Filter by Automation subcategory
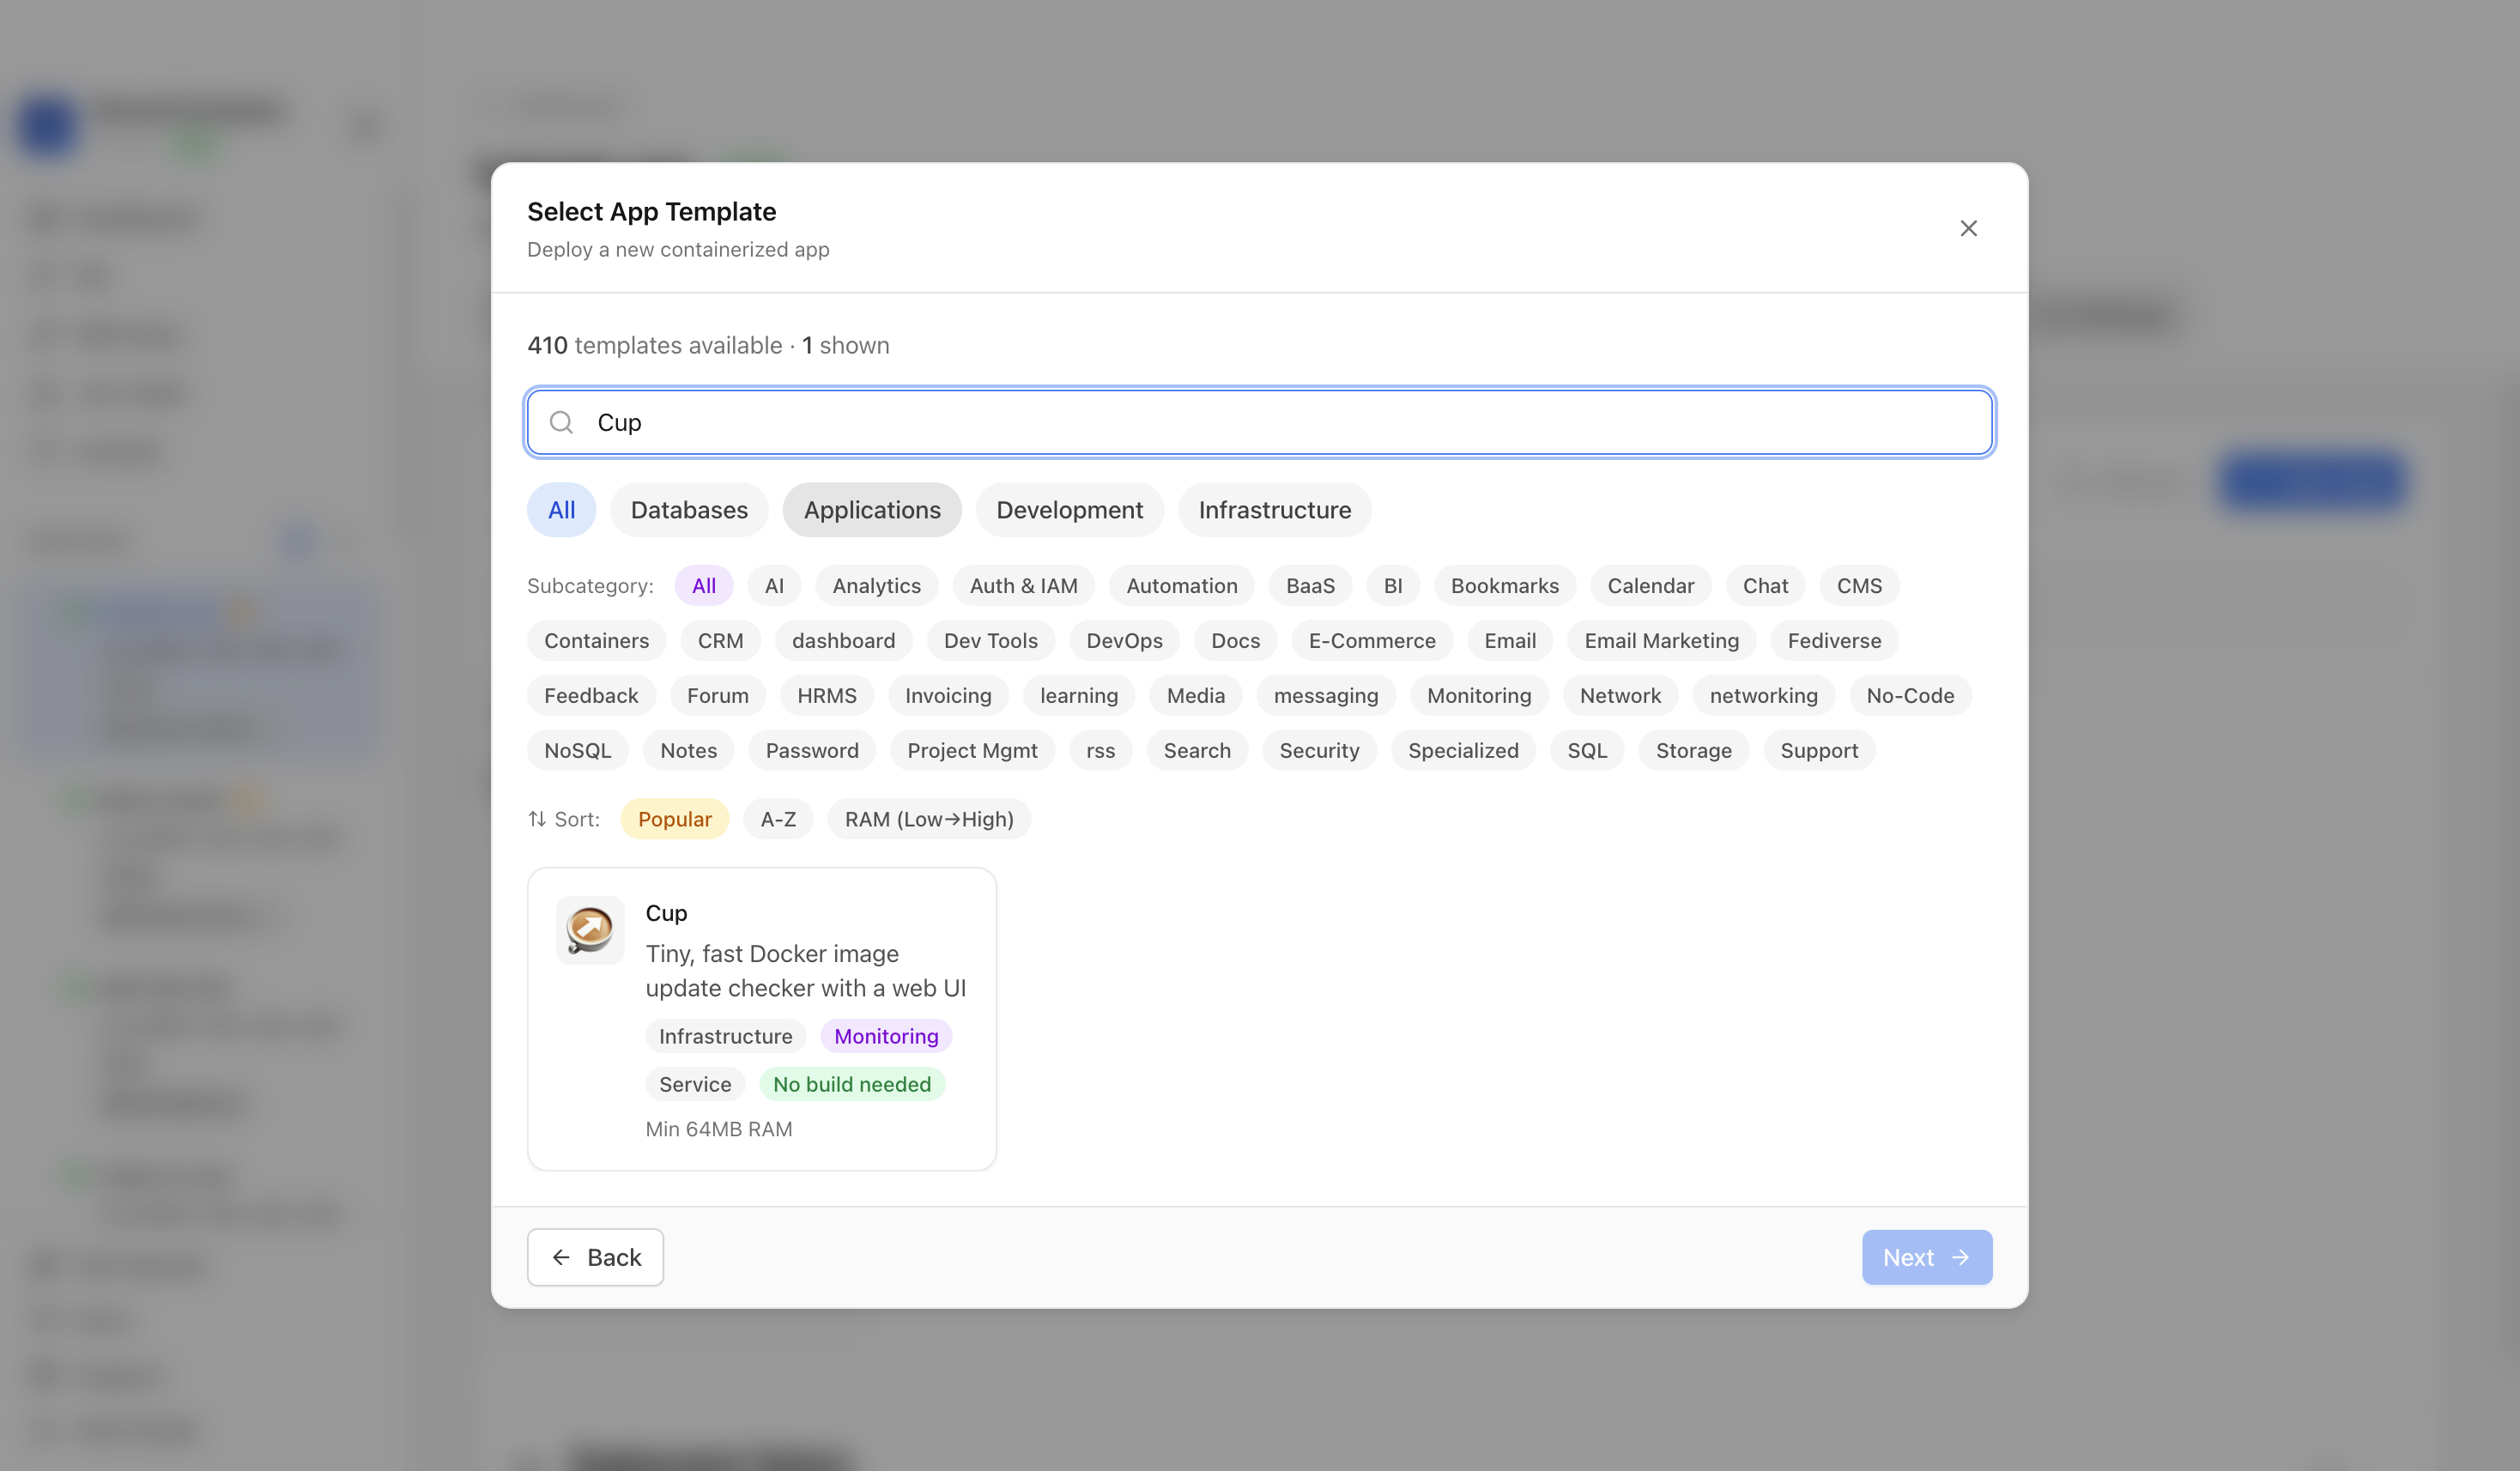Image resolution: width=2520 pixels, height=1471 pixels. point(1182,586)
